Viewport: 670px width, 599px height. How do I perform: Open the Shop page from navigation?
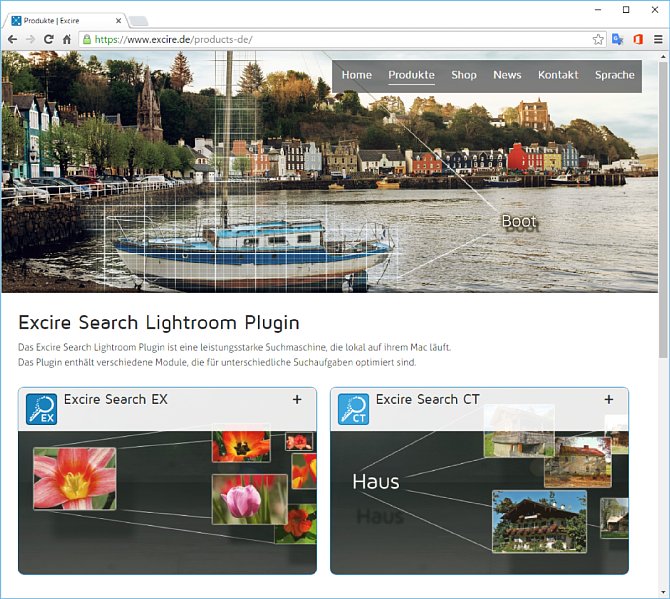click(464, 75)
